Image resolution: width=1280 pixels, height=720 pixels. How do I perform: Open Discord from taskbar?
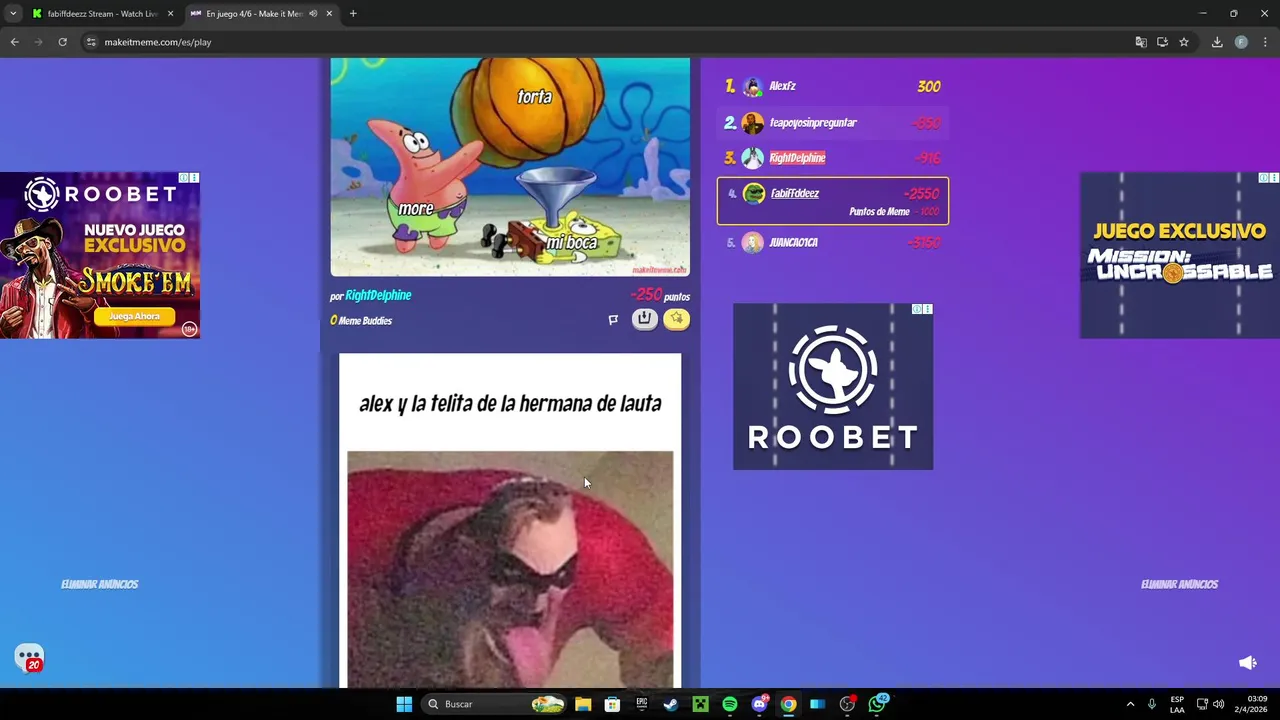(x=759, y=704)
